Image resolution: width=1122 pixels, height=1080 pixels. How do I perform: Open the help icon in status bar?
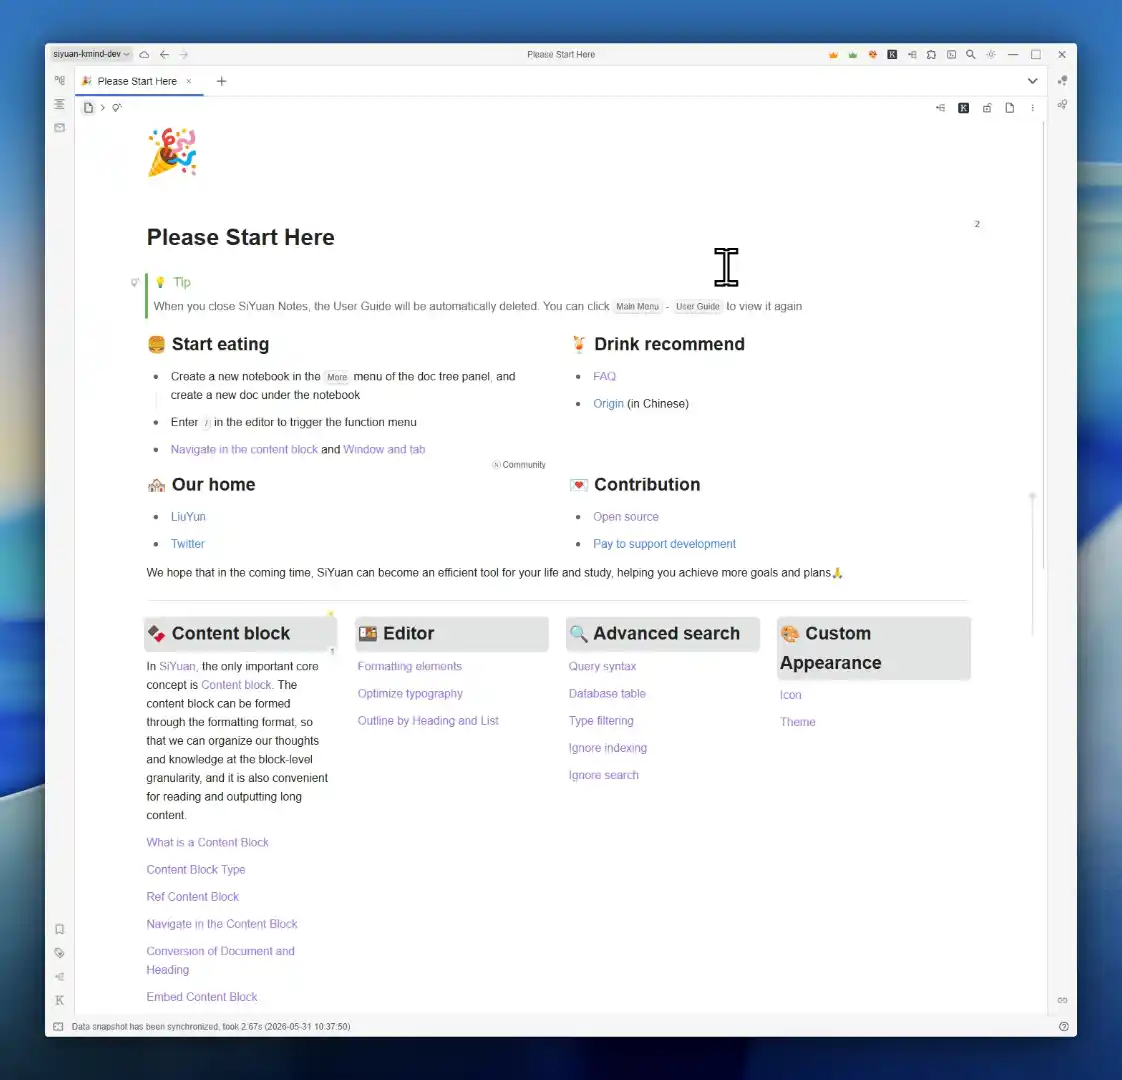pyautogui.click(x=1063, y=1026)
